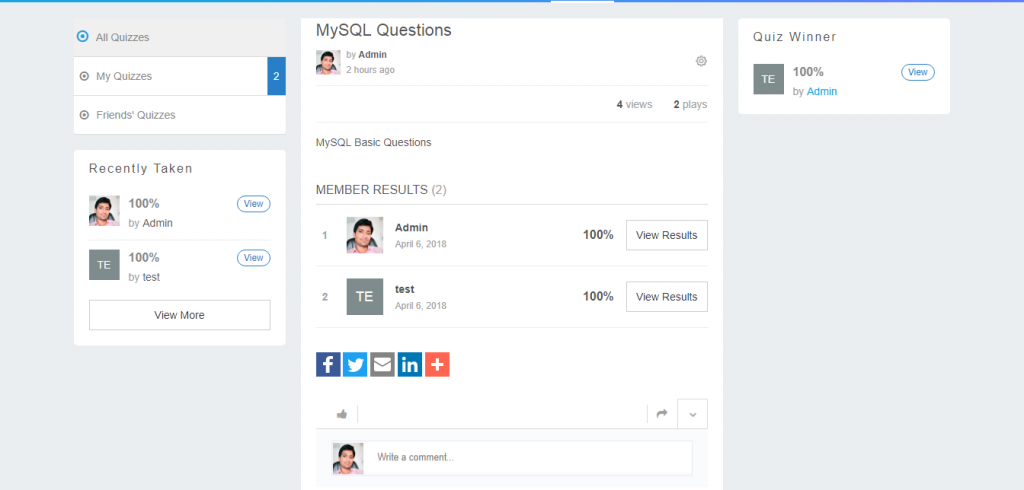Select the Friends' Quizzes option
The height and width of the screenshot is (490, 1024).
coord(135,115)
